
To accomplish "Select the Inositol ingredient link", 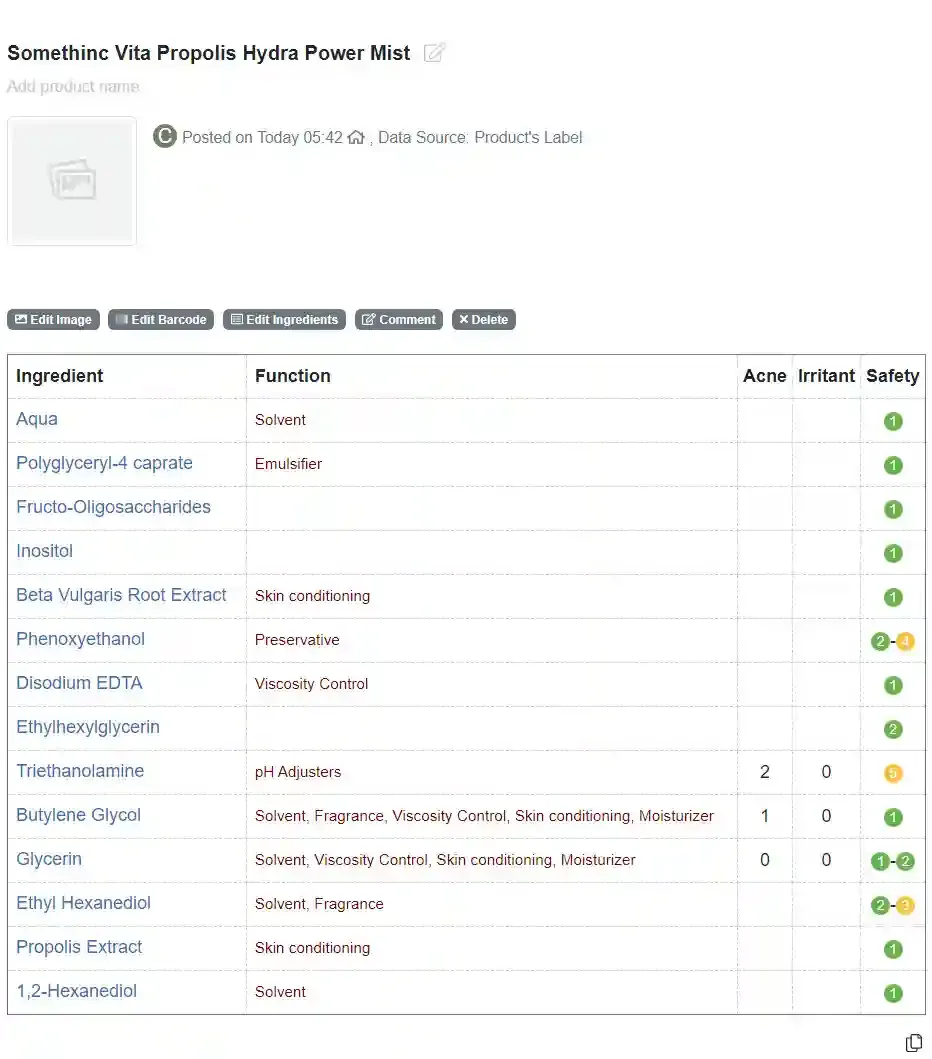I will (x=45, y=551).
